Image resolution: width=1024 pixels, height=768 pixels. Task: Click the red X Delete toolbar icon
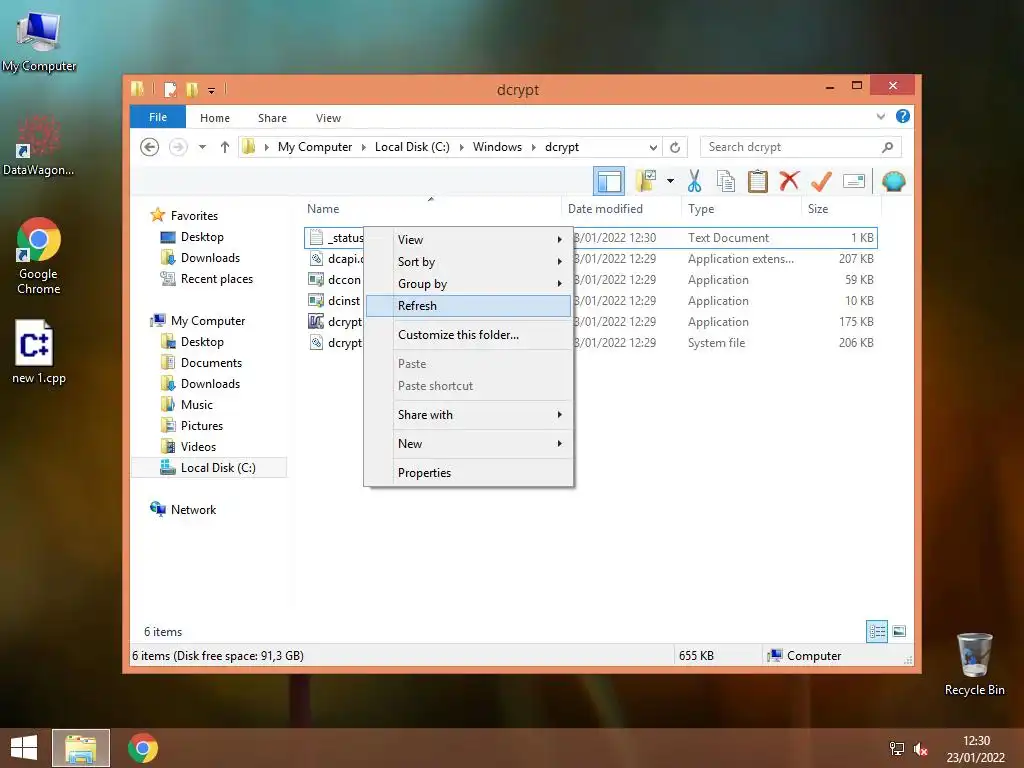(789, 180)
